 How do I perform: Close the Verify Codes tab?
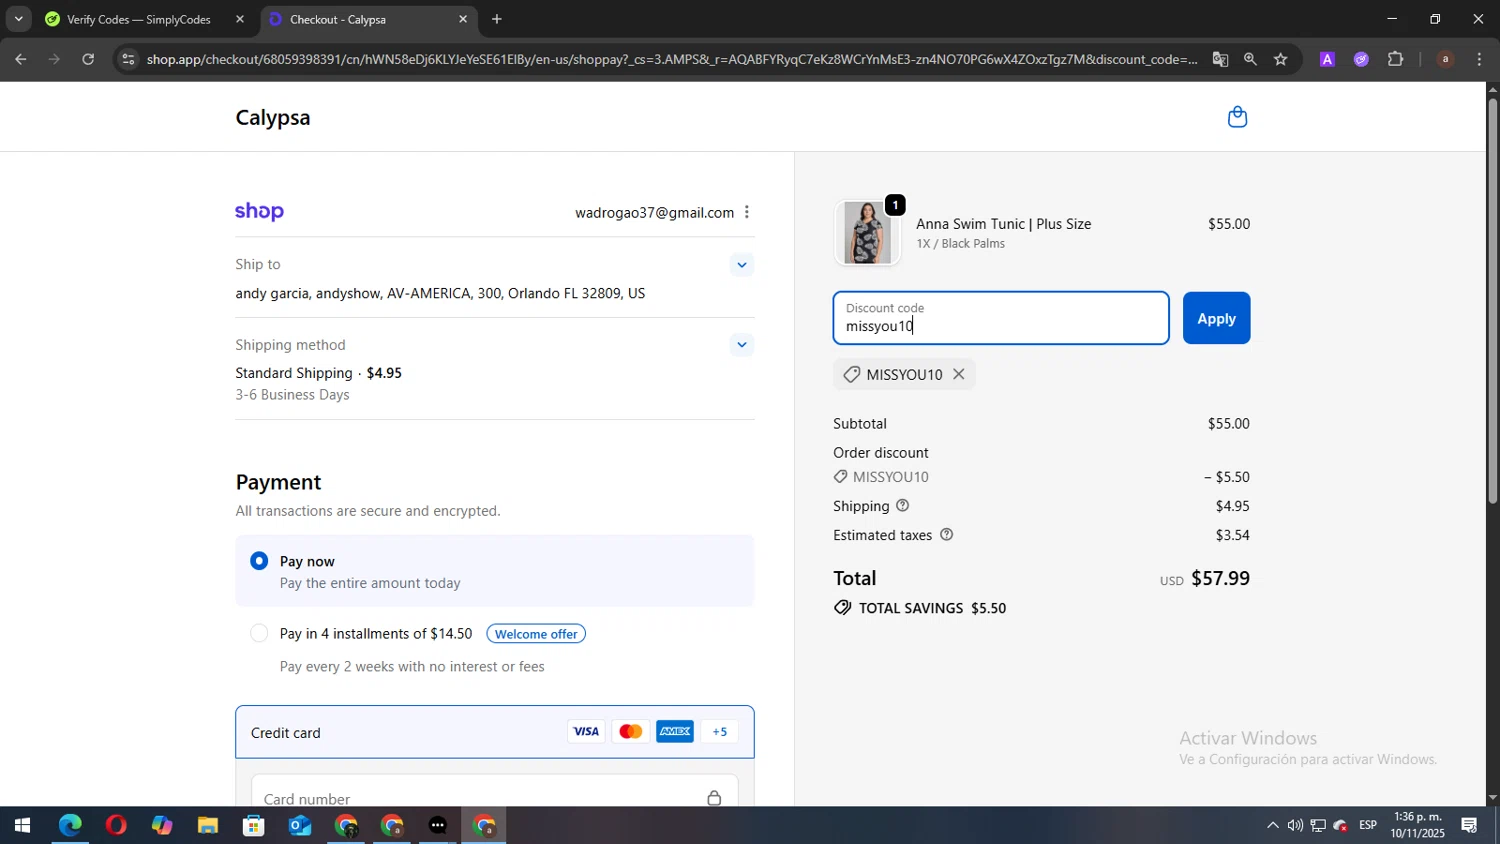coord(240,19)
